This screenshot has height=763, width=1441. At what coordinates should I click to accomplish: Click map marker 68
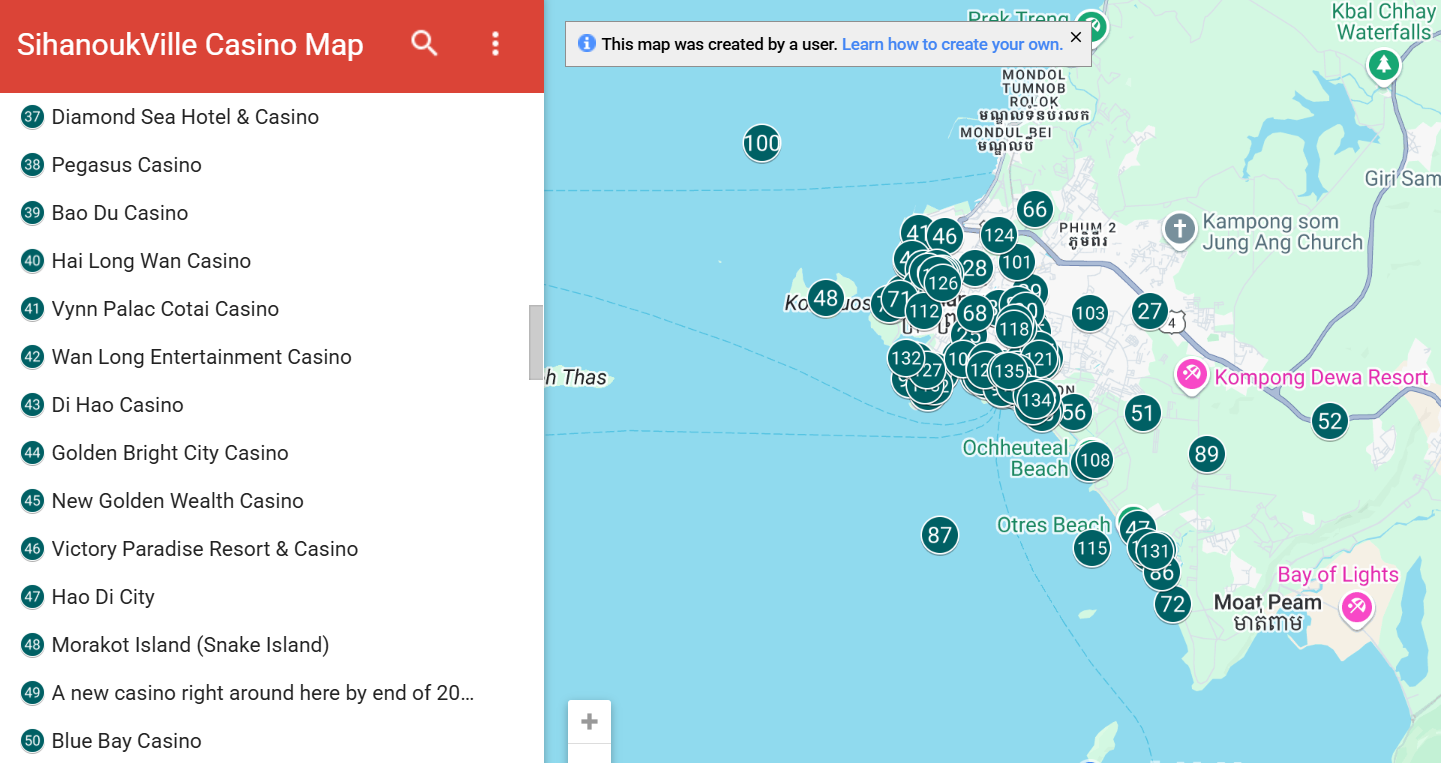[x=975, y=313]
